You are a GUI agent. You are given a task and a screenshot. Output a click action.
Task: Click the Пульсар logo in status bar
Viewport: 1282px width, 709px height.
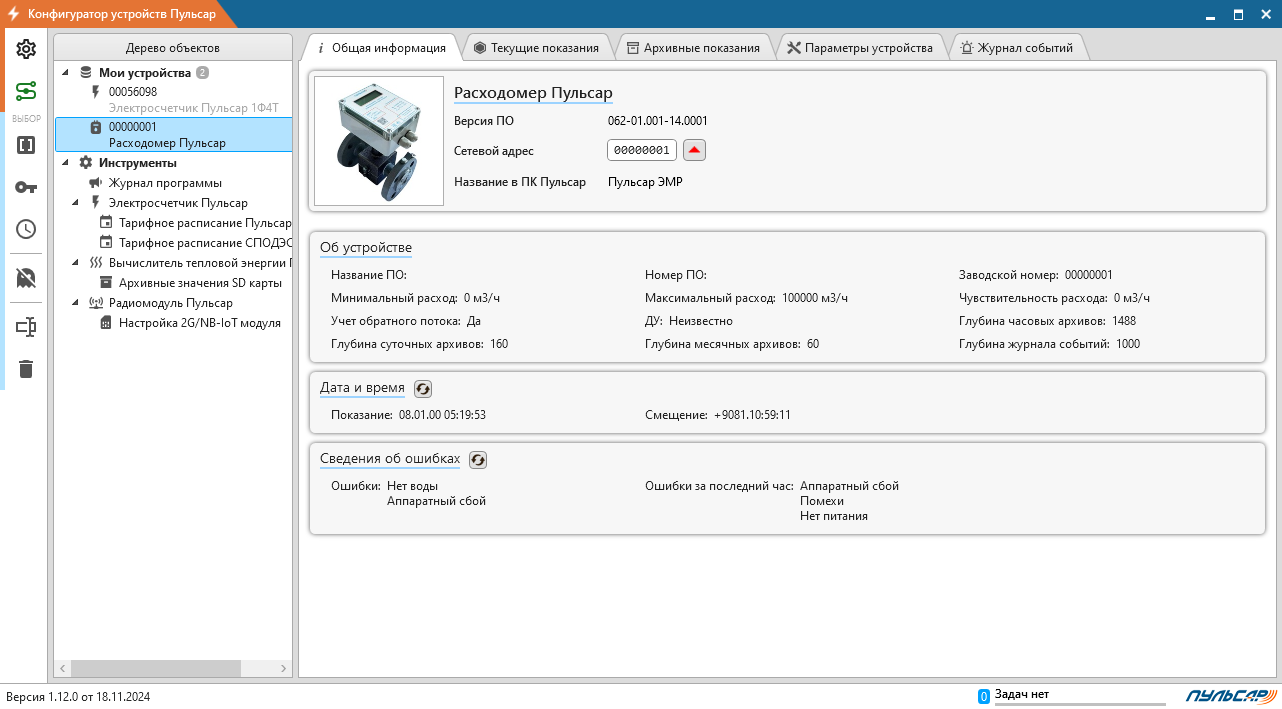pos(1231,696)
